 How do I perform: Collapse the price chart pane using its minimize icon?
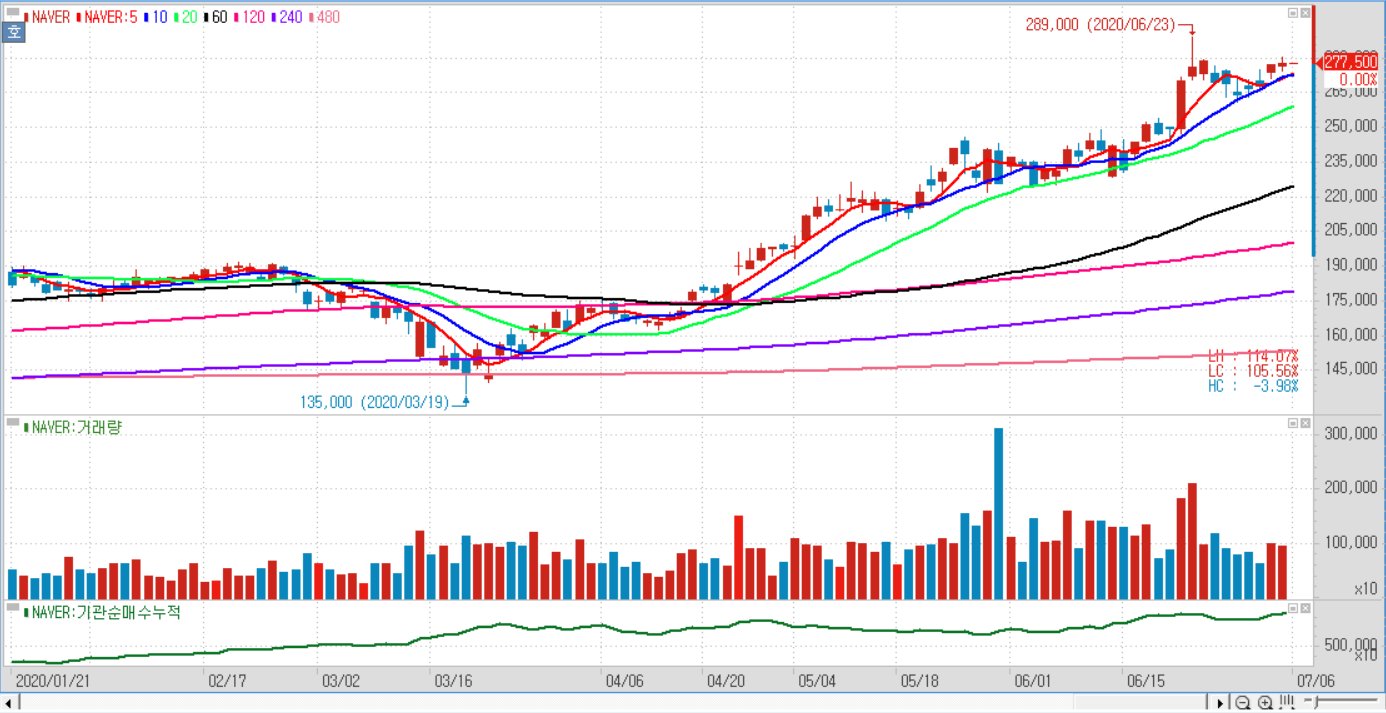click(x=1293, y=13)
